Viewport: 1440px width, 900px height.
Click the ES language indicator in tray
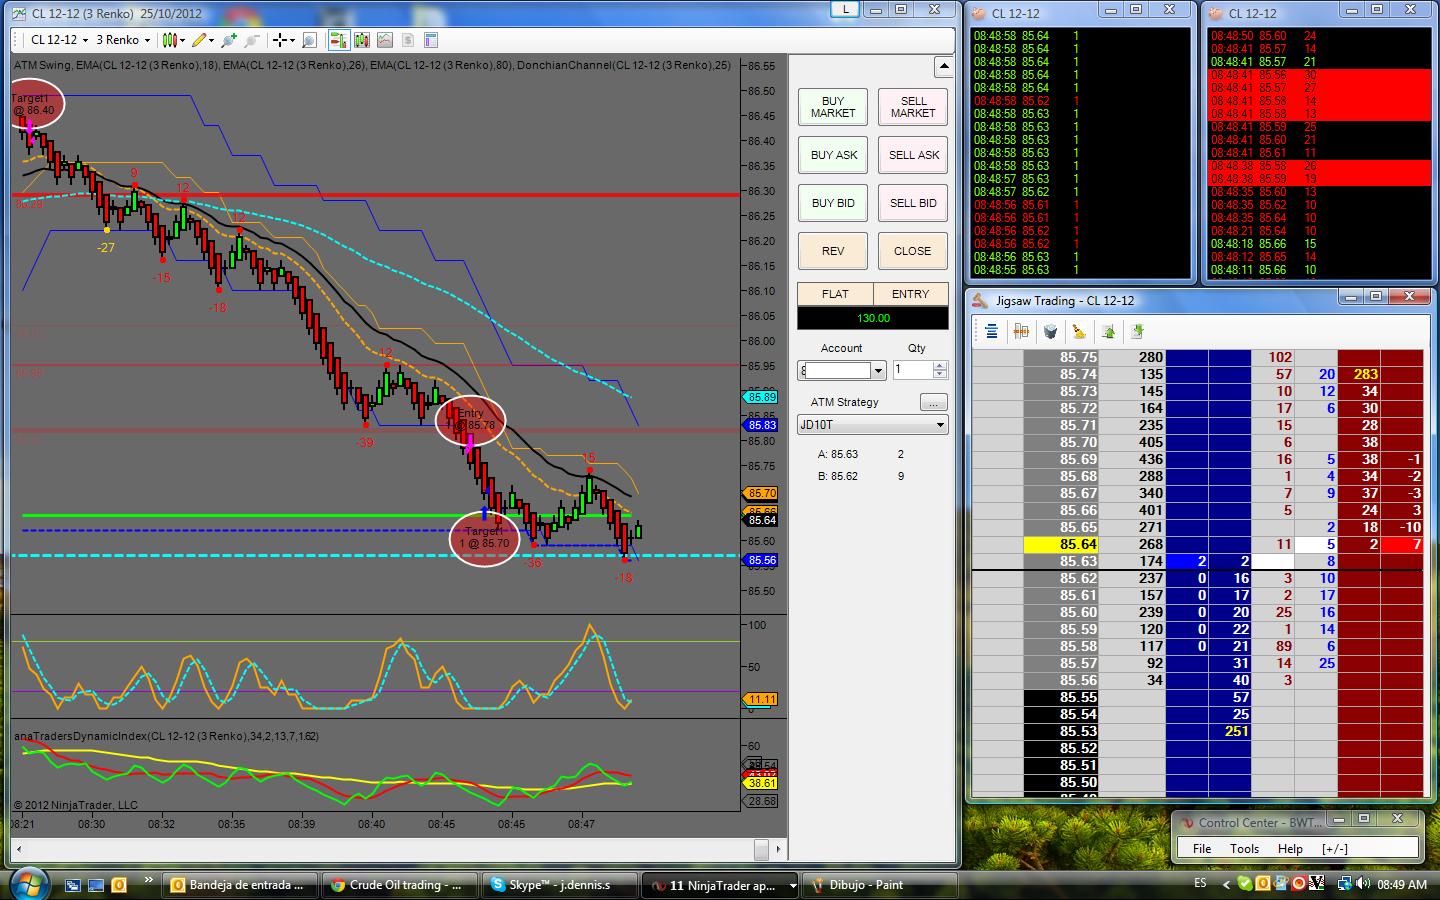coord(1200,884)
